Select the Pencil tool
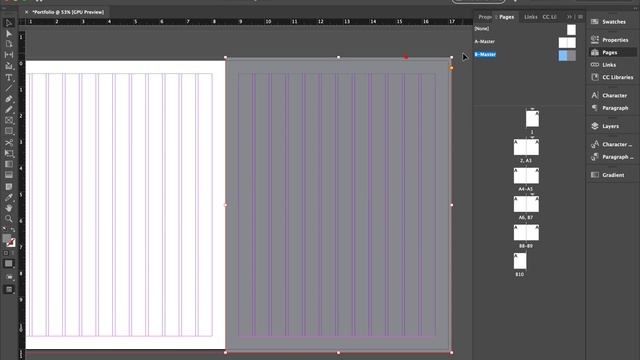The width and height of the screenshot is (640, 360). click(x=9, y=109)
